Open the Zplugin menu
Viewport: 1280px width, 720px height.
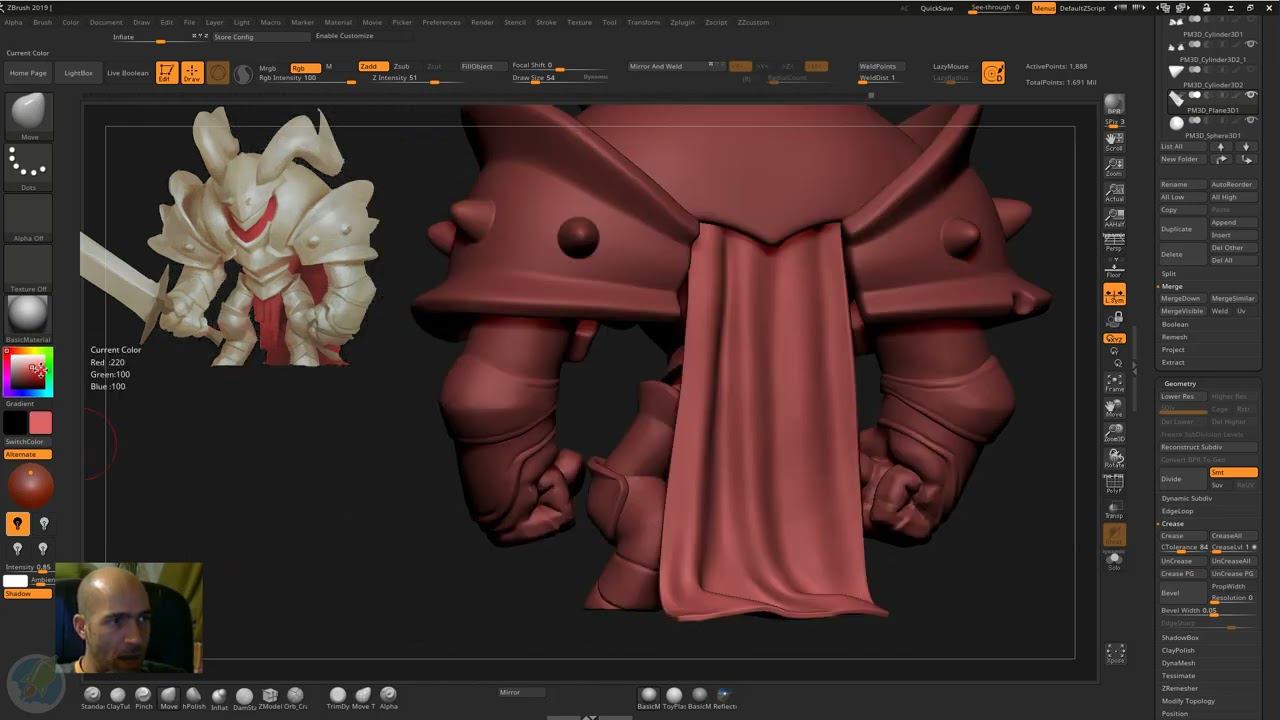(682, 22)
